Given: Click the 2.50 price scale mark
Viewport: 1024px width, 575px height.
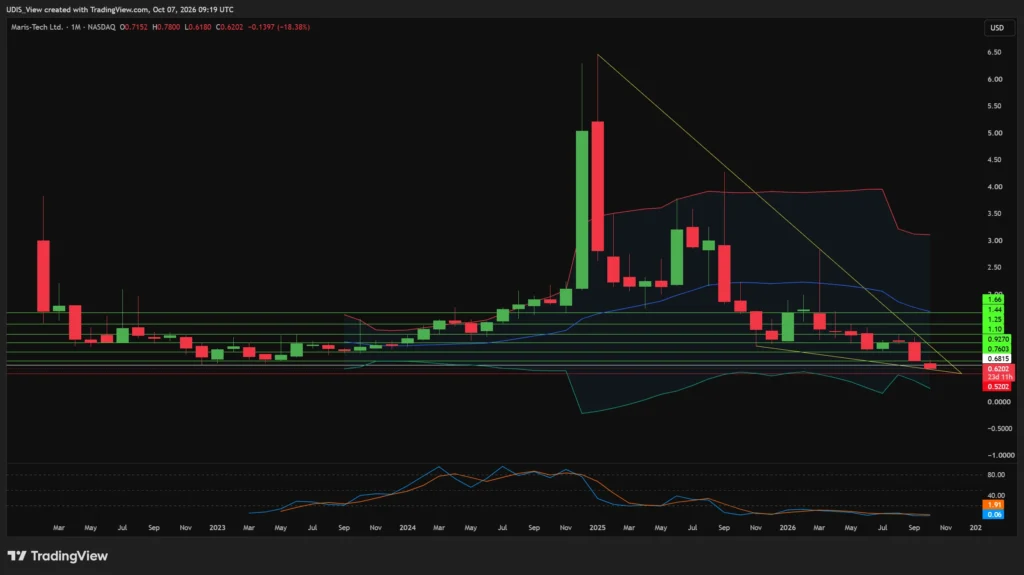Looking at the screenshot, I should pyautogui.click(x=995, y=267).
